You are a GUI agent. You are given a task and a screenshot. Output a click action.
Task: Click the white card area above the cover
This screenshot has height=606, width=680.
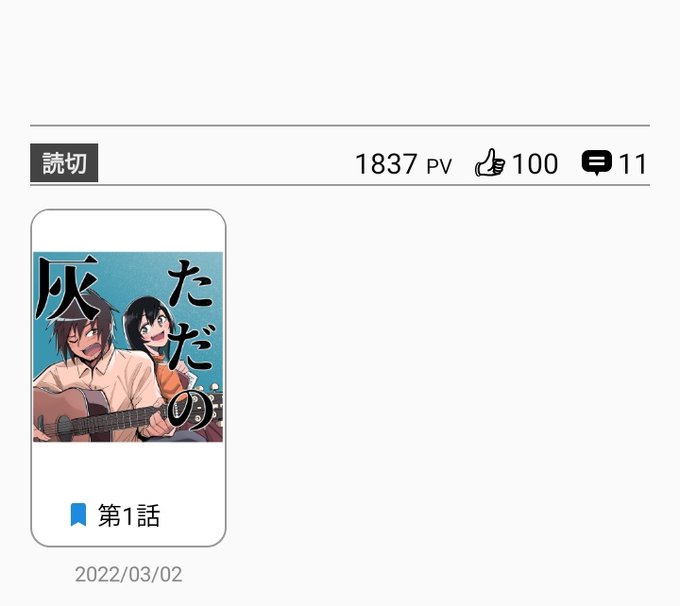tap(128, 232)
